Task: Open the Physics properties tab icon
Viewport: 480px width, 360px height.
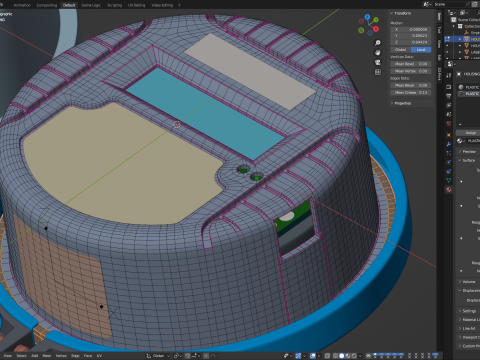Action: 449,162
